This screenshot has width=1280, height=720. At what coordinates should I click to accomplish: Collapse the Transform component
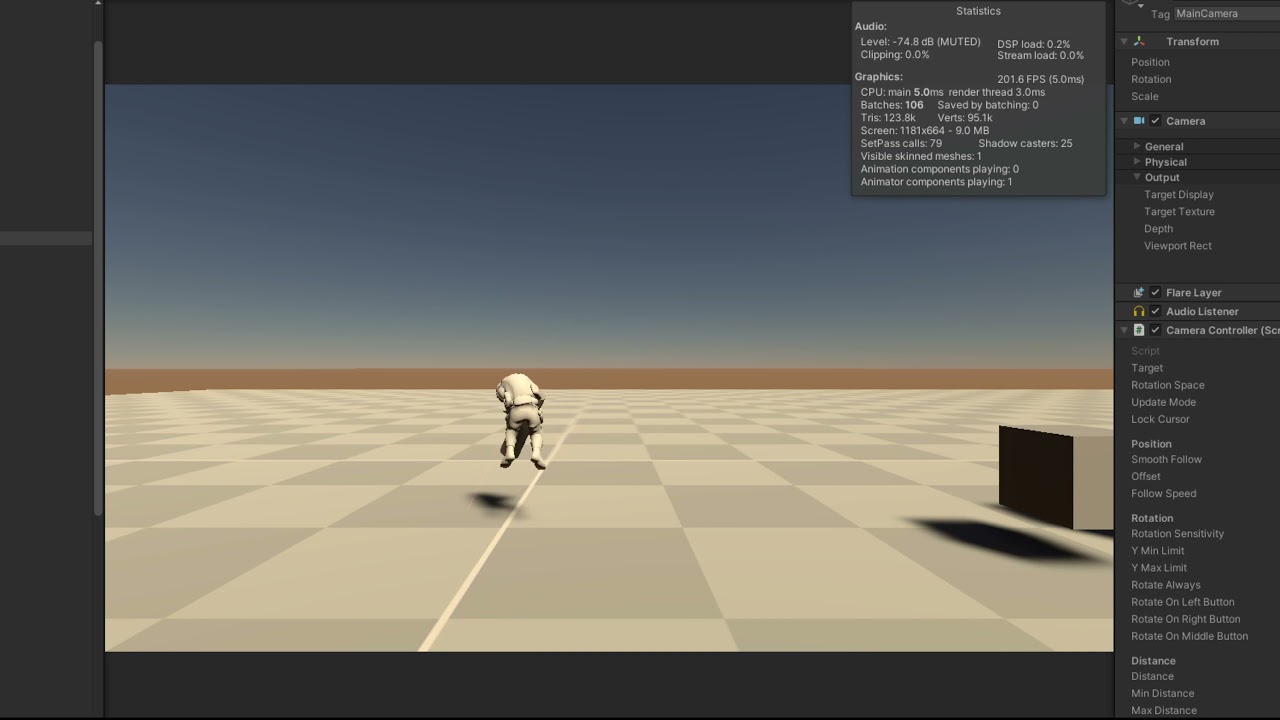point(1124,42)
